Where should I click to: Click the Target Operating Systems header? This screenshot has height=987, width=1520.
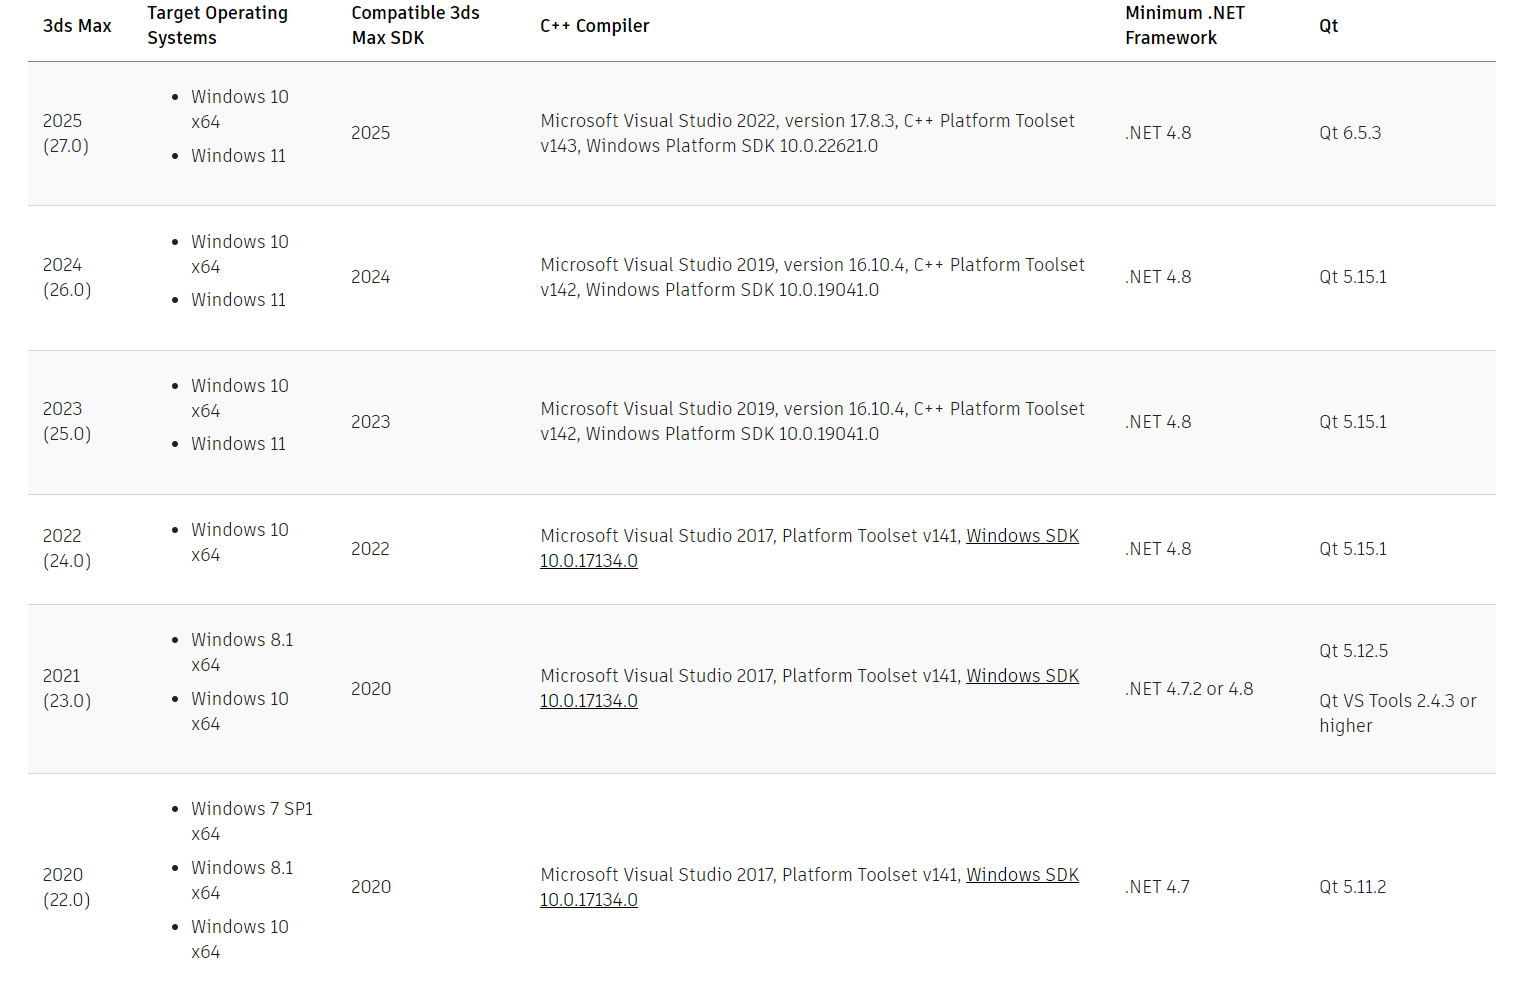click(217, 26)
